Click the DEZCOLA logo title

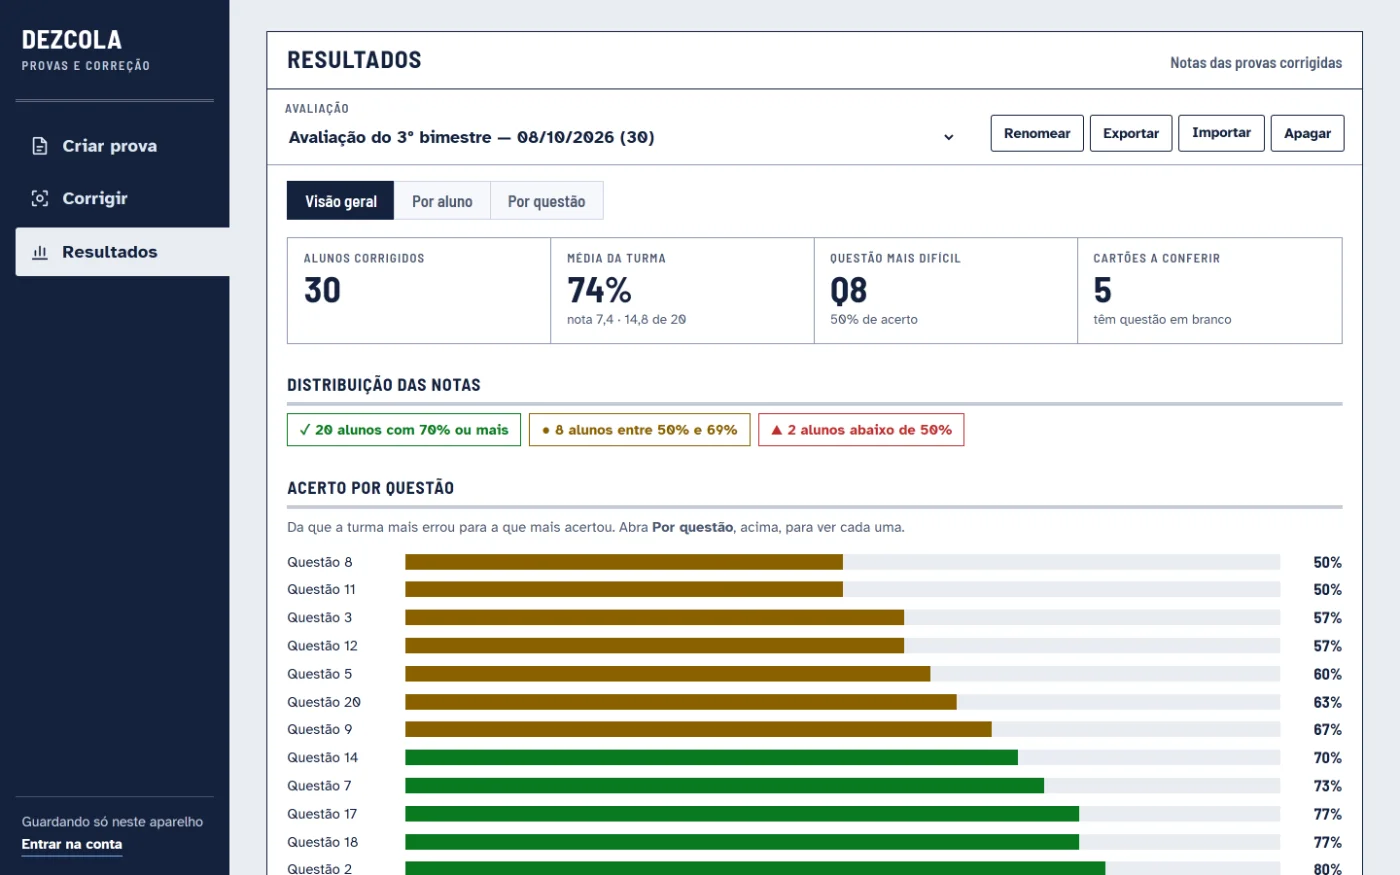[72, 40]
